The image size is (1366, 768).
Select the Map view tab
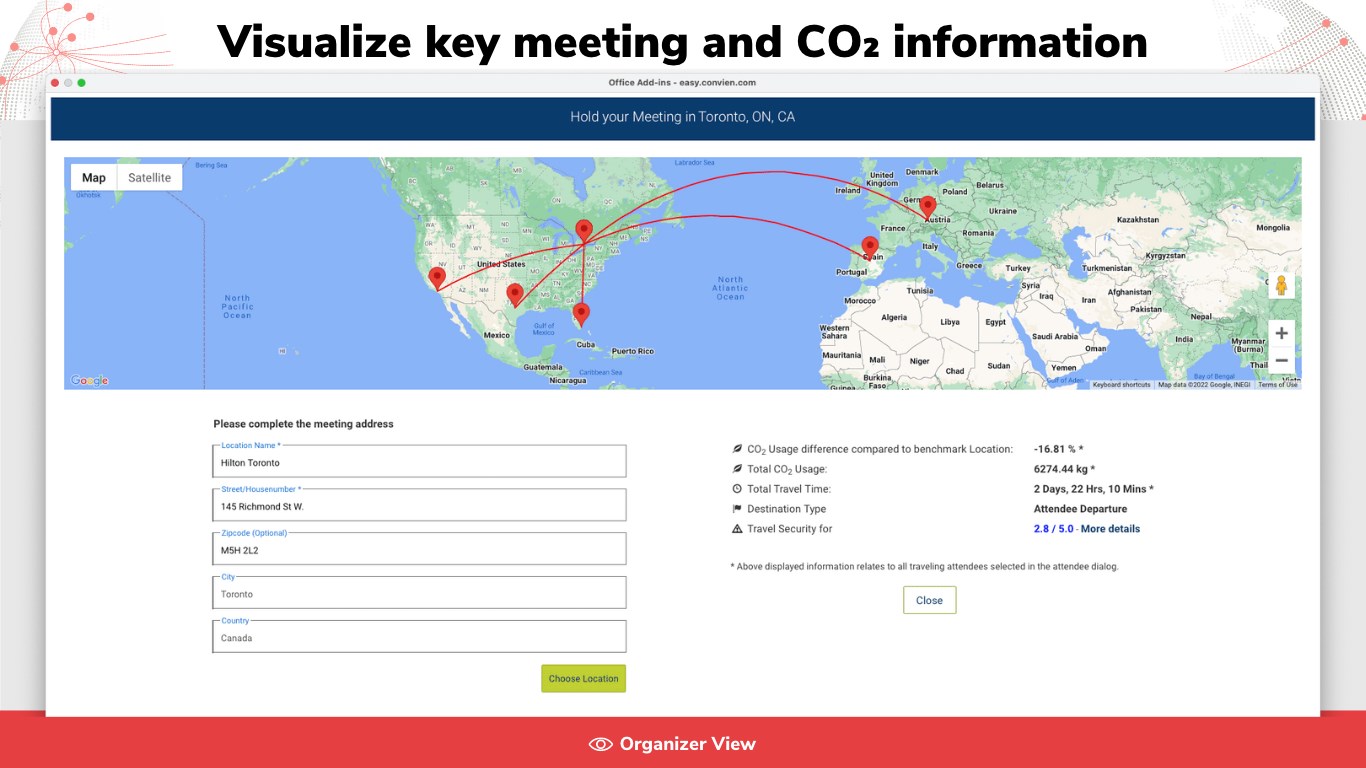point(94,178)
